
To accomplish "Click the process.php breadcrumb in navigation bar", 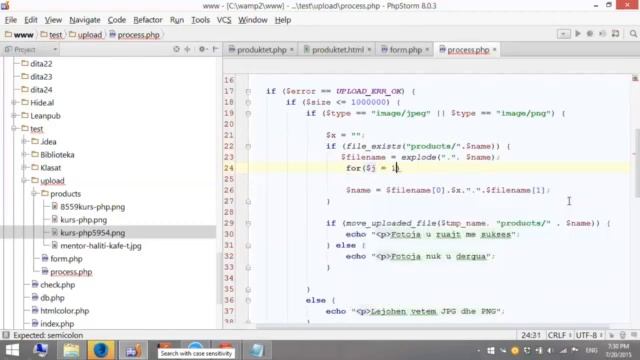I will [134, 35].
